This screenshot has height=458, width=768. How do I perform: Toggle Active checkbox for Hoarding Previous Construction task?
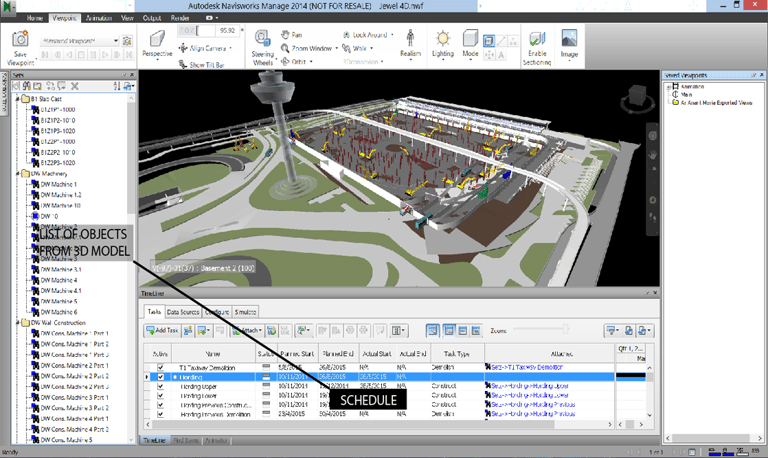[160, 405]
